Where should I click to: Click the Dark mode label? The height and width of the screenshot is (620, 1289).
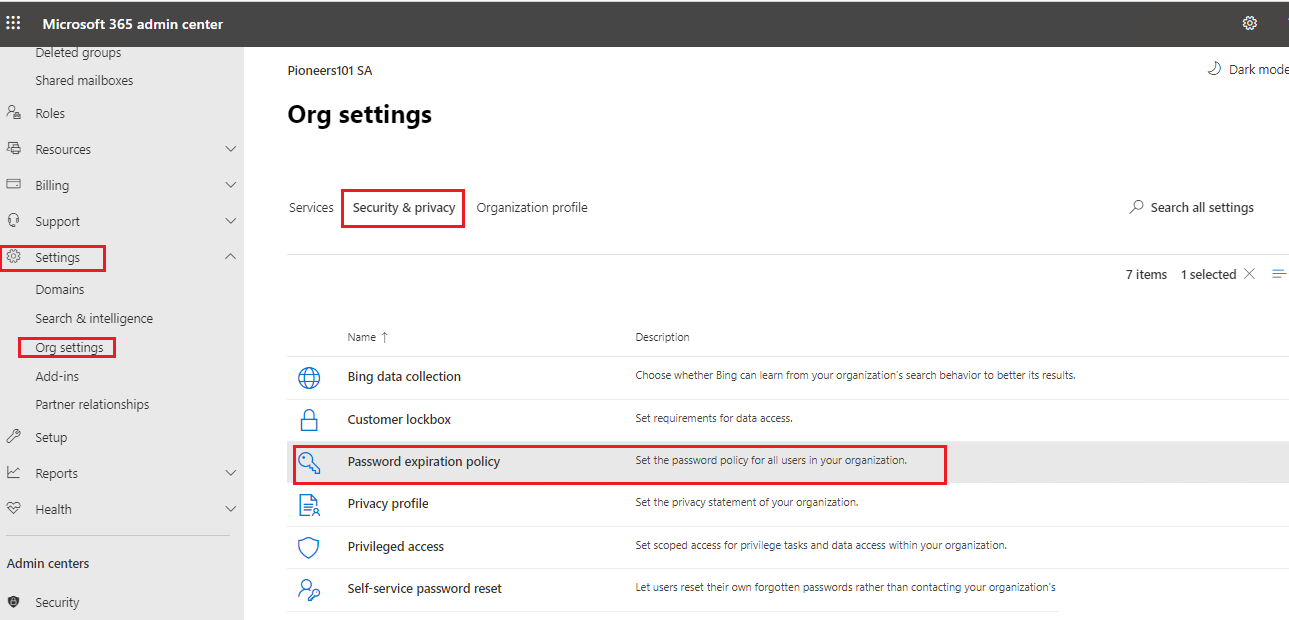(1258, 69)
